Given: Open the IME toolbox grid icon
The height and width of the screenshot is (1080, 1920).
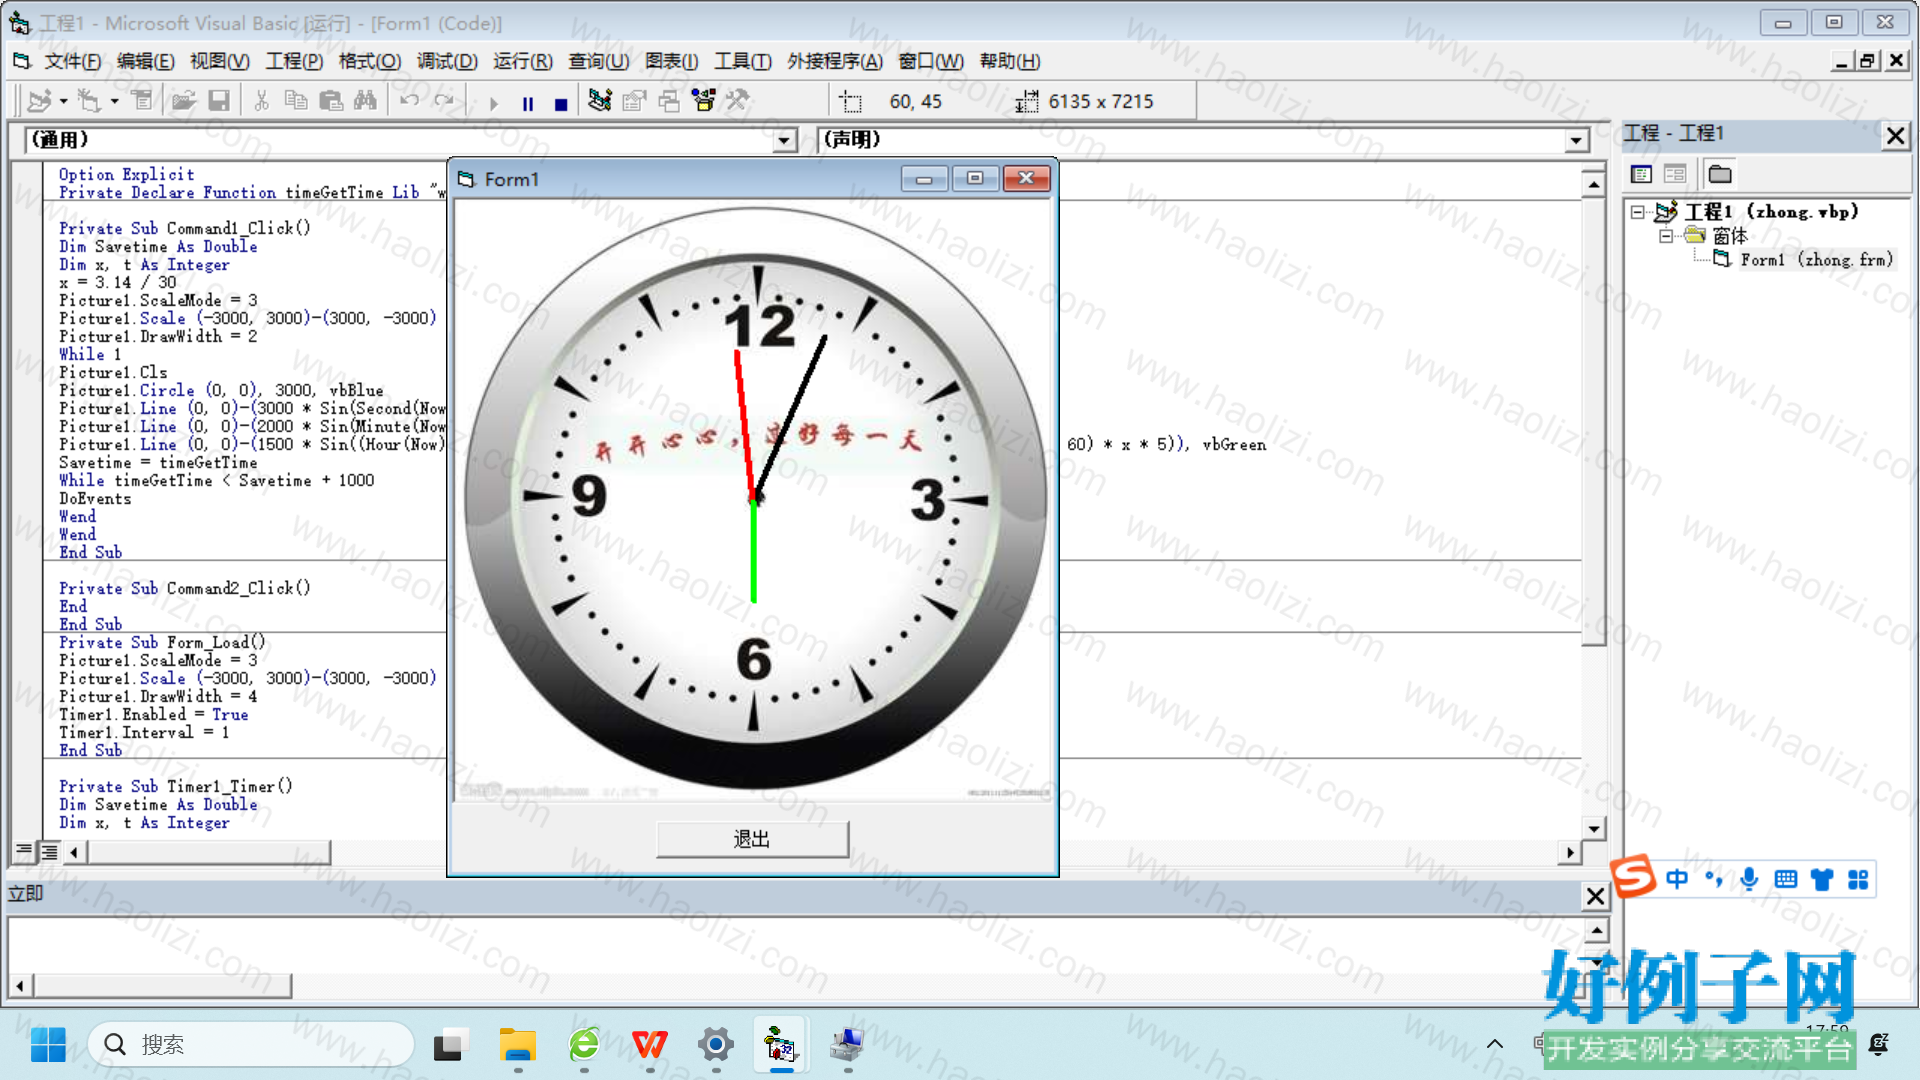Looking at the screenshot, I should [x=1858, y=879].
